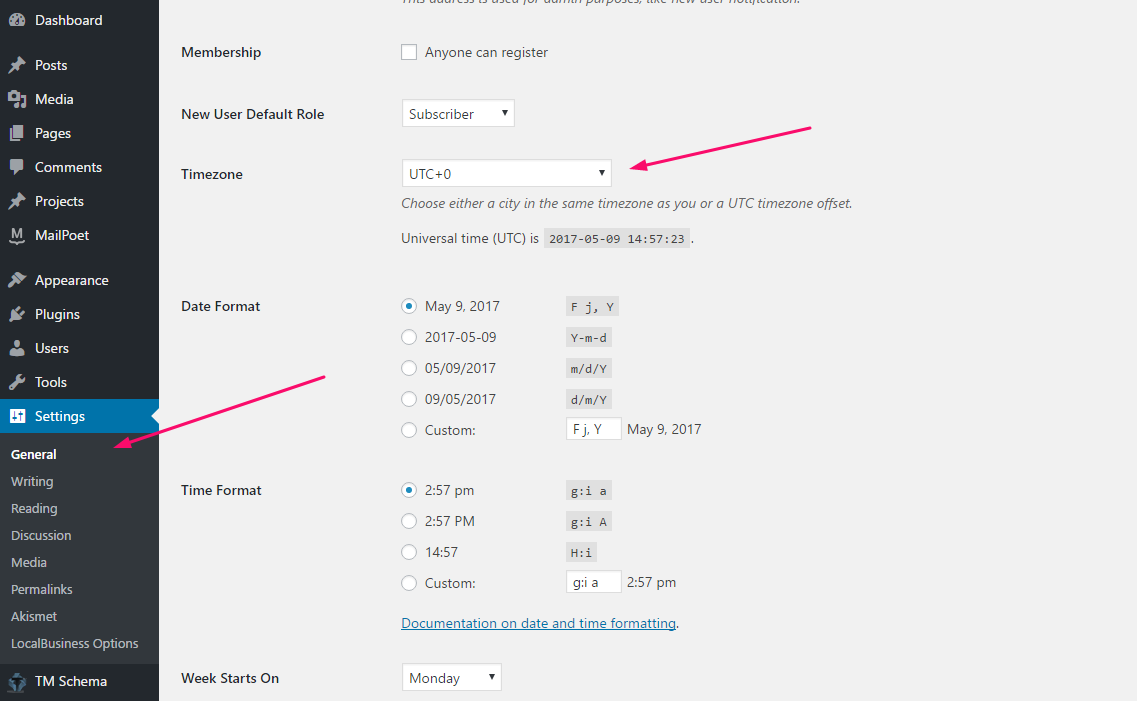
Task: Open the Week Starts On dropdown
Action: [452, 677]
